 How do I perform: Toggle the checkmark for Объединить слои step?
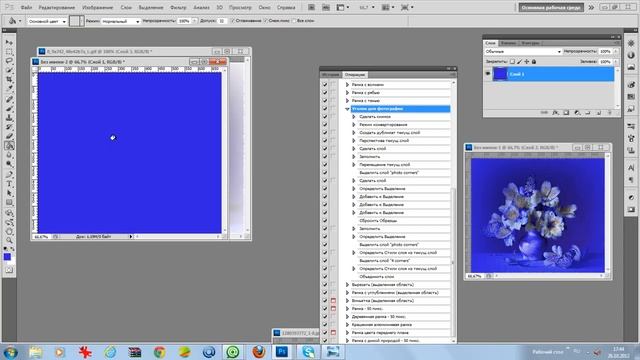pos(325,276)
